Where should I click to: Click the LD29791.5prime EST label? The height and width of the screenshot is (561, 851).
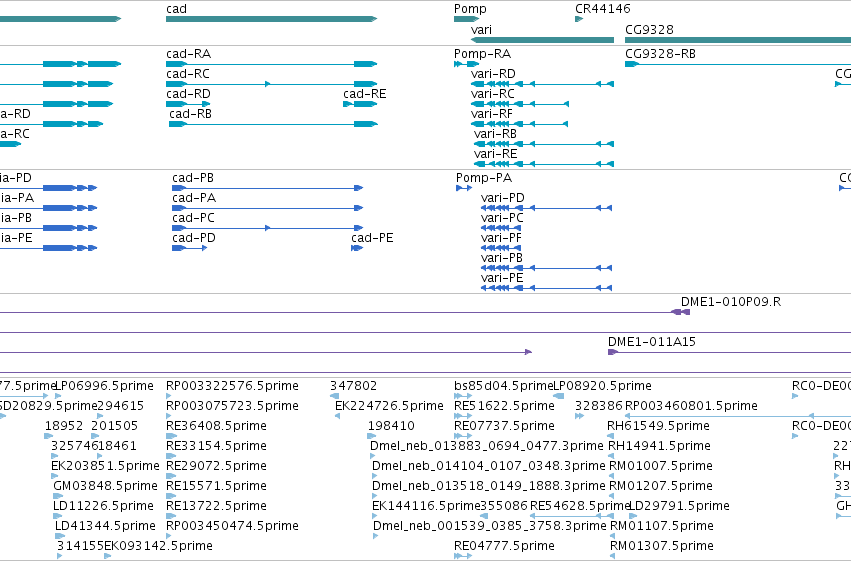[678, 507]
